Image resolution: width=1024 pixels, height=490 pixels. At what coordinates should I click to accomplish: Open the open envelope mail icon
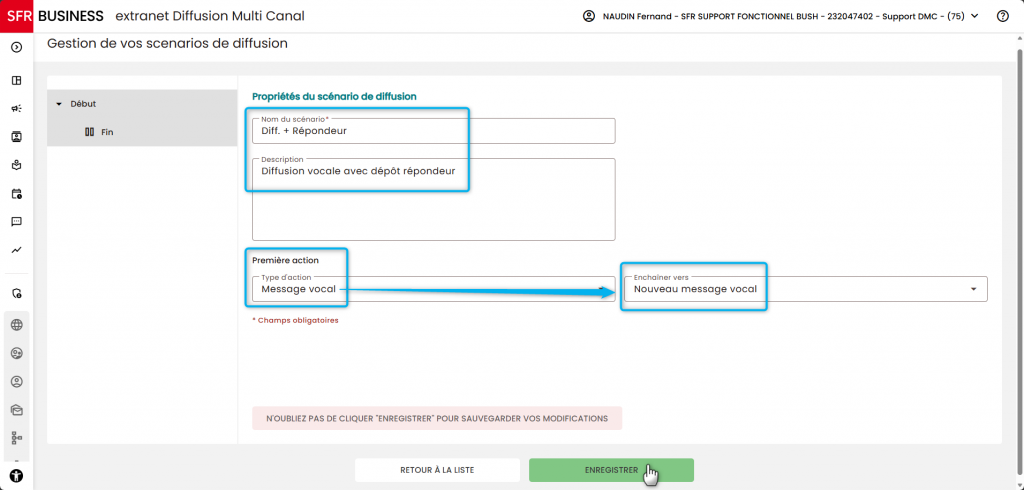pos(17,410)
